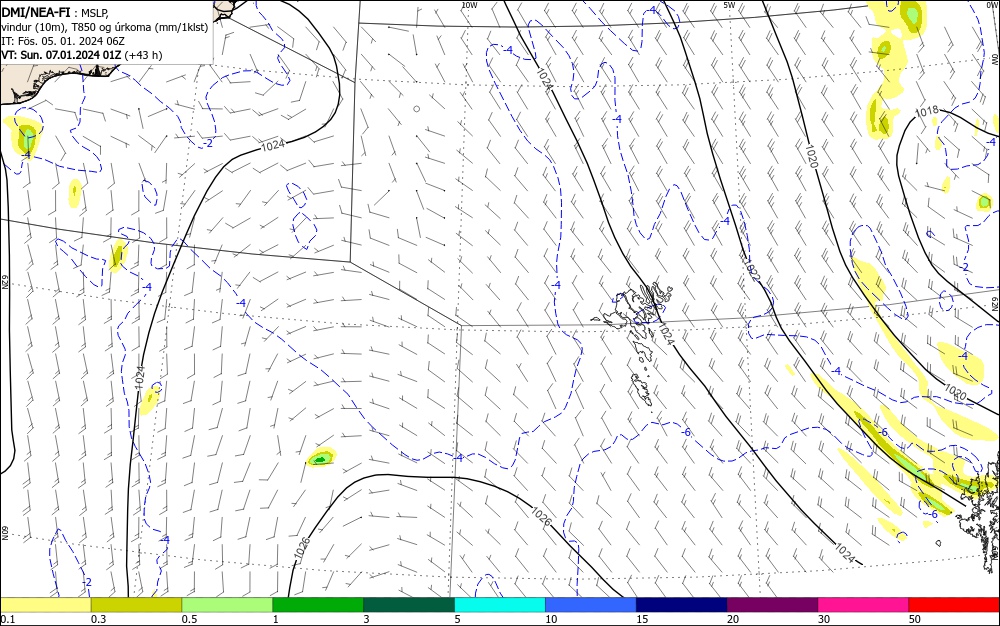Click the navy 15 to 20 legend swatch
Viewport: 1000px width, 626px height.
(x=682, y=605)
